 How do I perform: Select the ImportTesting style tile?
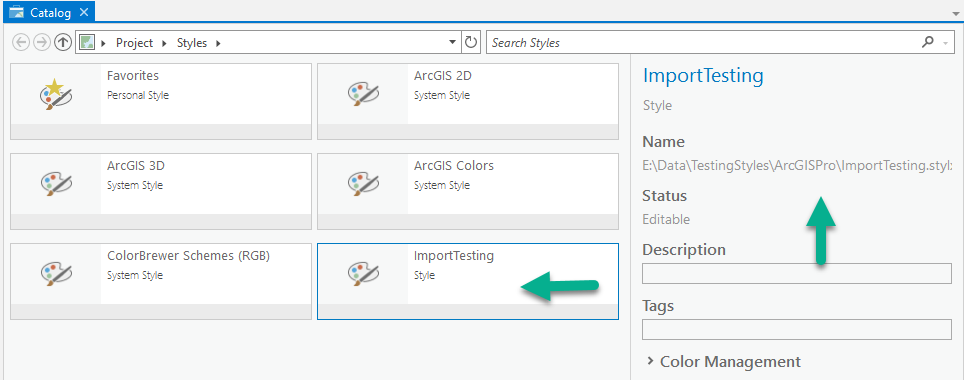tap(468, 282)
